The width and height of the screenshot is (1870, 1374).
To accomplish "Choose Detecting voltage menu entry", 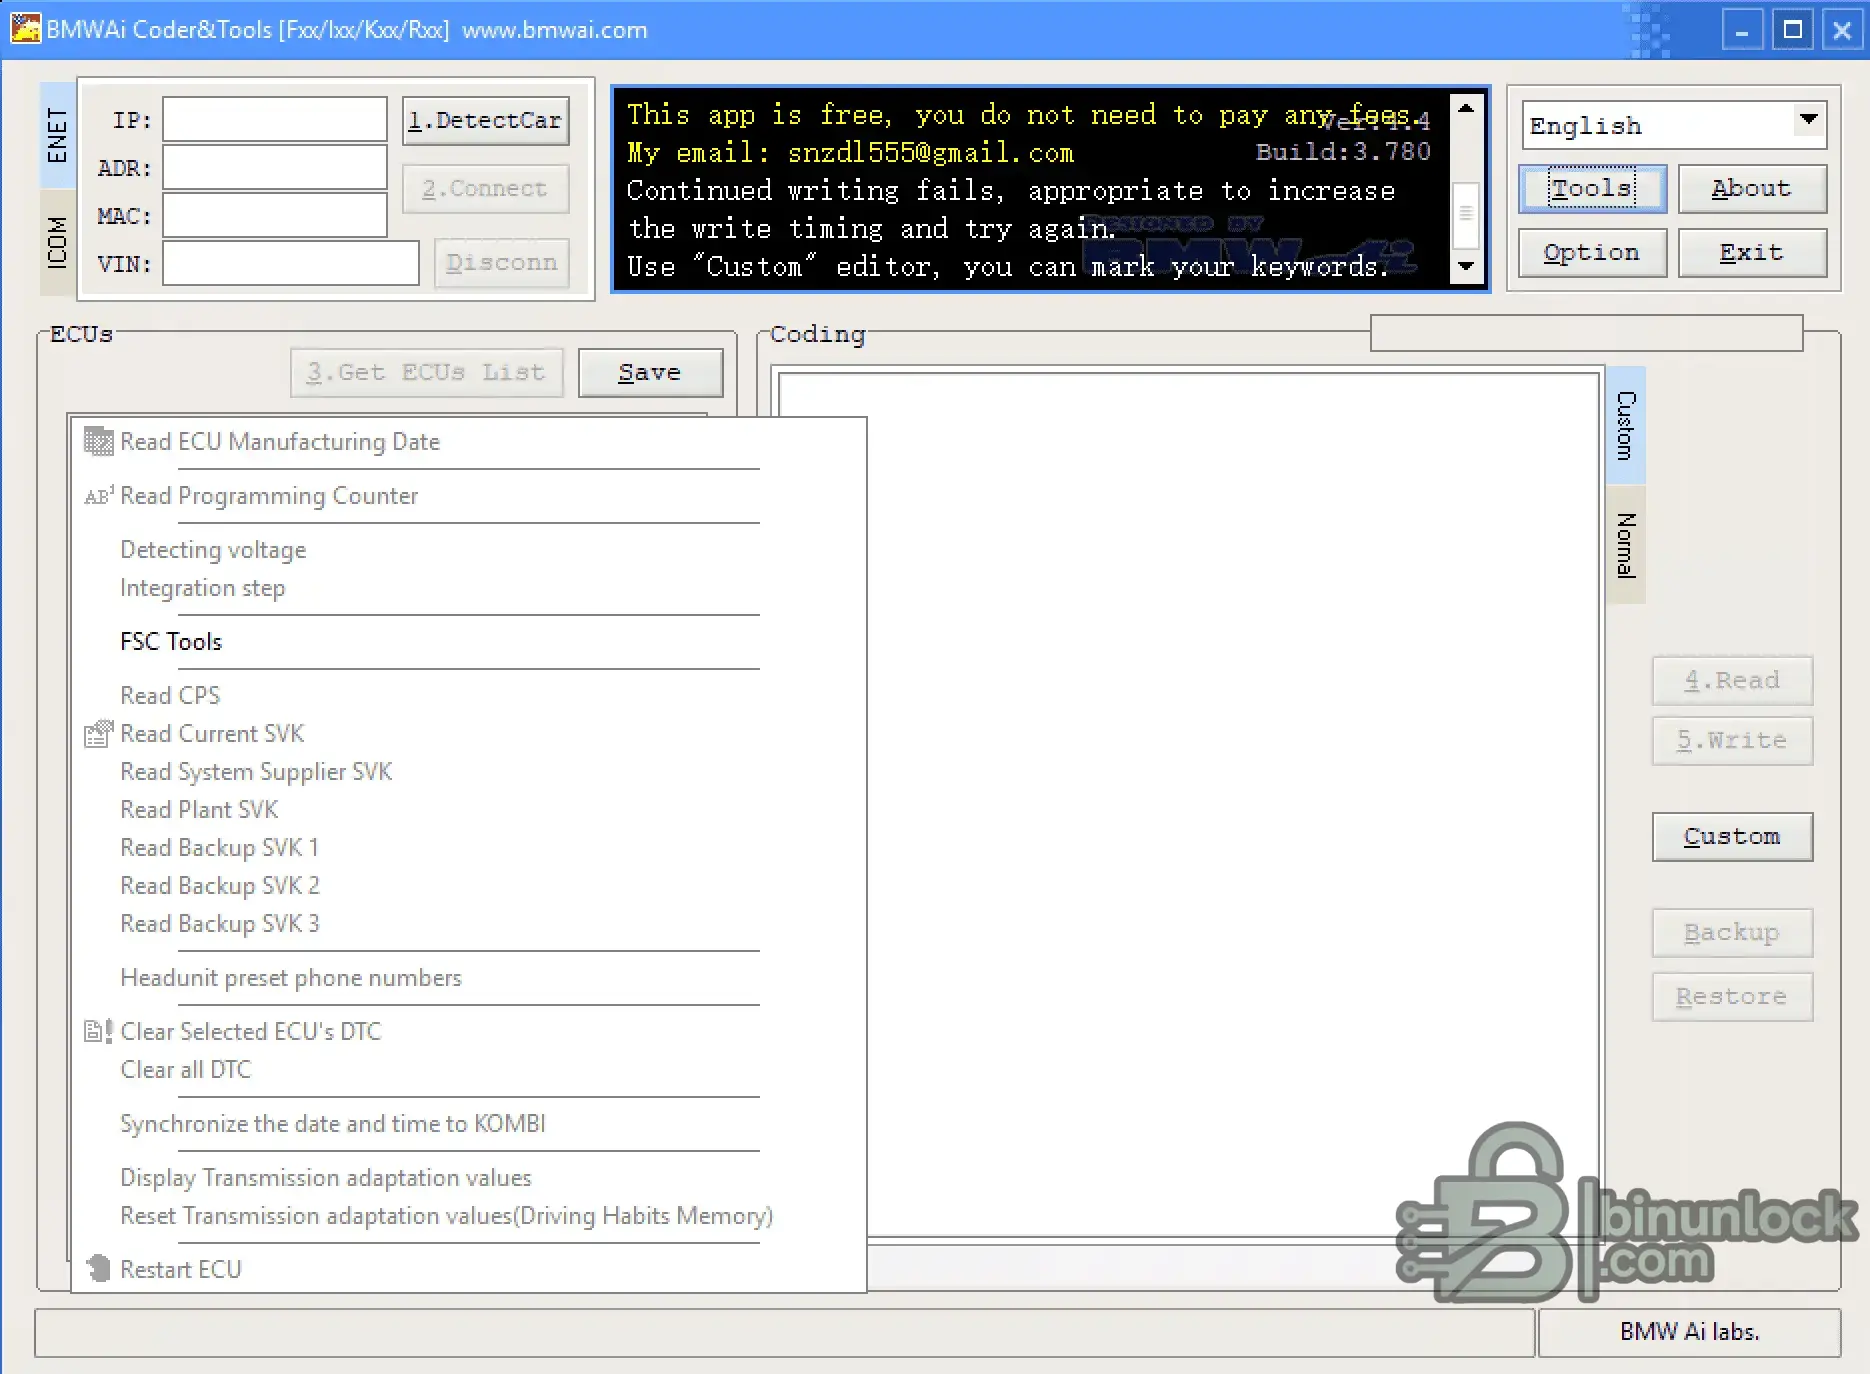I will (x=213, y=550).
